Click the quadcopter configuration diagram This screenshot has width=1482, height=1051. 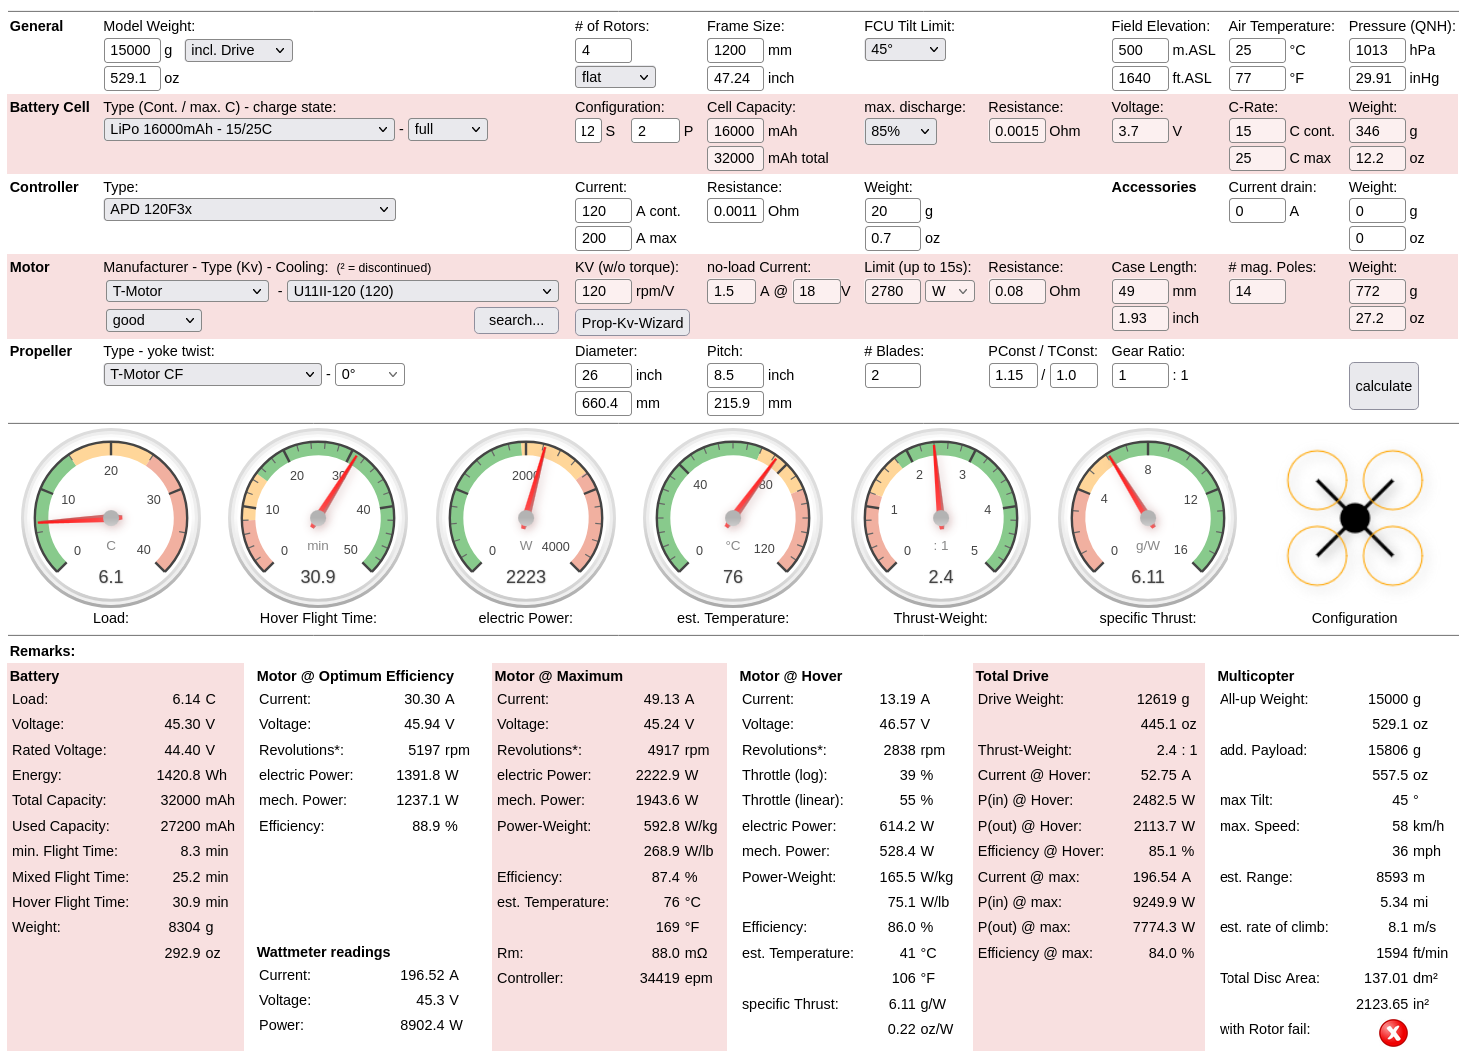tap(1354, 518)
